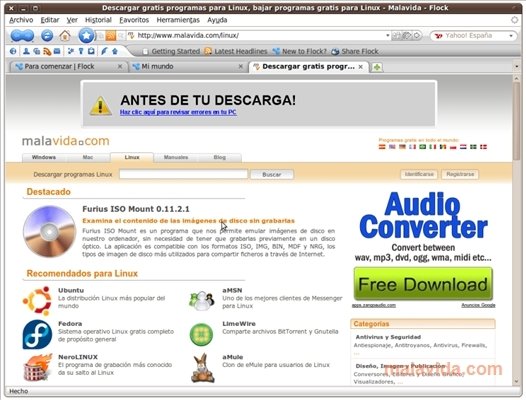
Task: Focus the 'Descargar programas Linux' search field
Action: click(183, 174)
